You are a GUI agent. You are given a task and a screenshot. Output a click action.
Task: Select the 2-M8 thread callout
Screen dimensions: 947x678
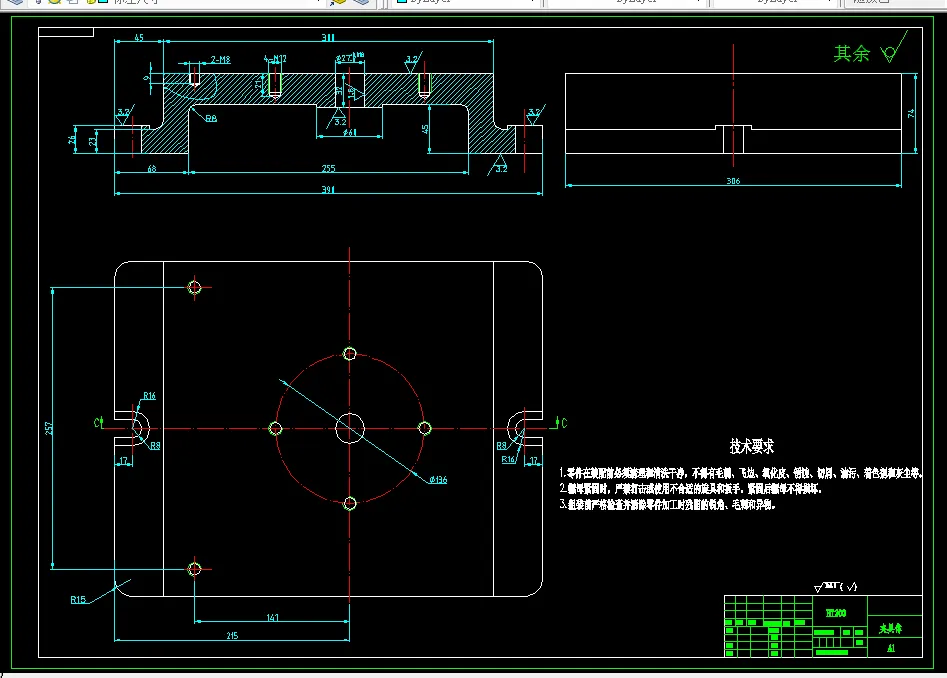220,60
